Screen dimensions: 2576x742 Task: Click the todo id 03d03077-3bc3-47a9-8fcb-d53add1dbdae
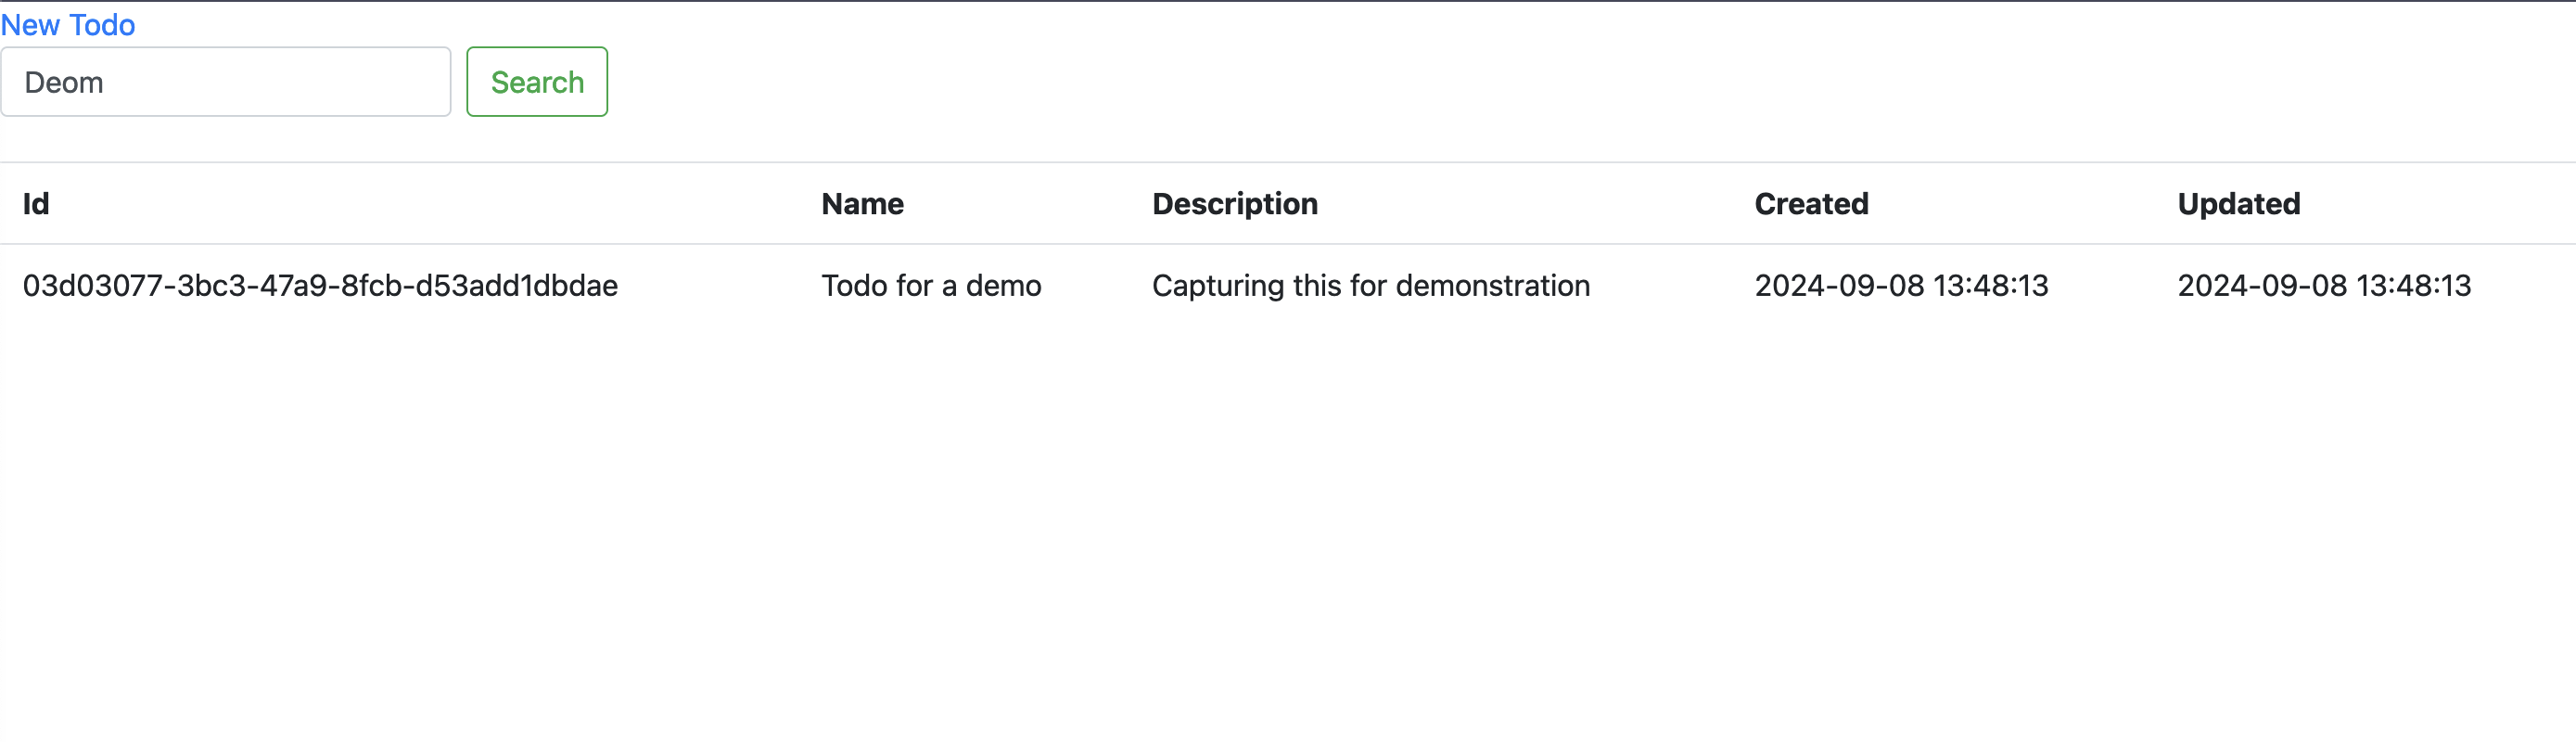click(x=320, y=286)
